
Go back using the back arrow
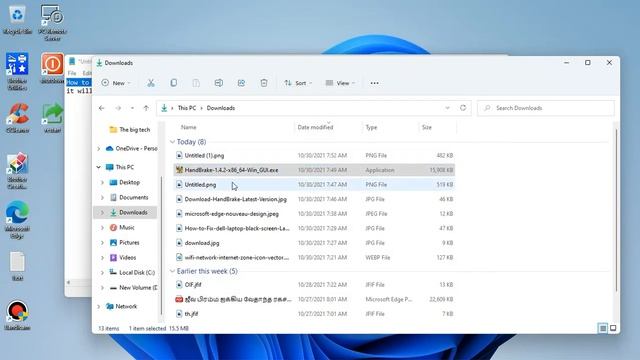(102, 108)
